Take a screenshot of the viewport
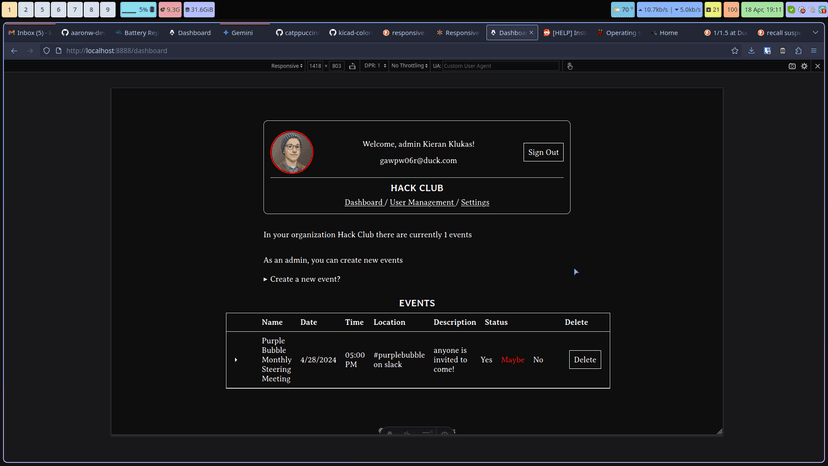The image size is (828, 466). (792, 66)
